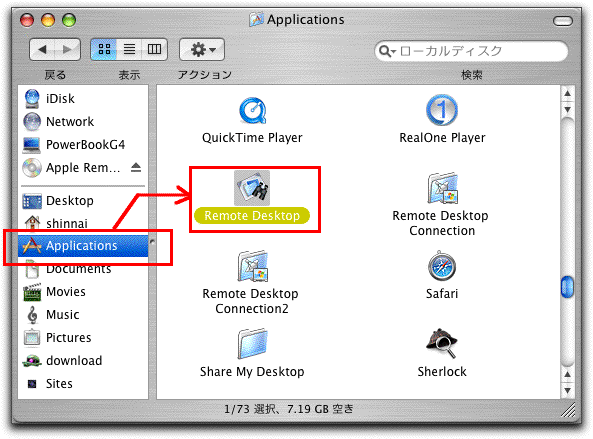593x439 pixels.
Task: Select the Remote Desktop Connection2 icon
Action: click(252, 266)
